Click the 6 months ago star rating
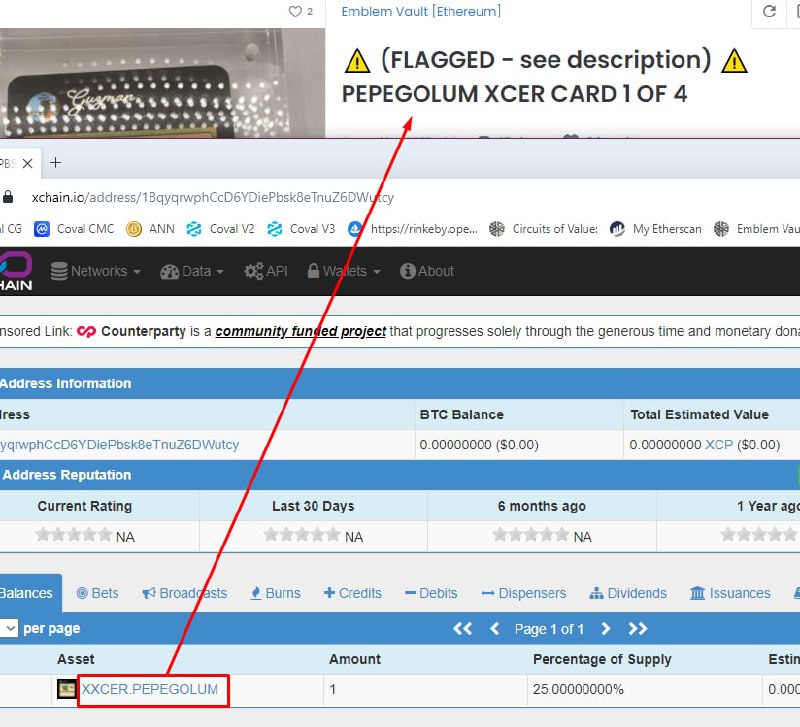 click(531, 535)
